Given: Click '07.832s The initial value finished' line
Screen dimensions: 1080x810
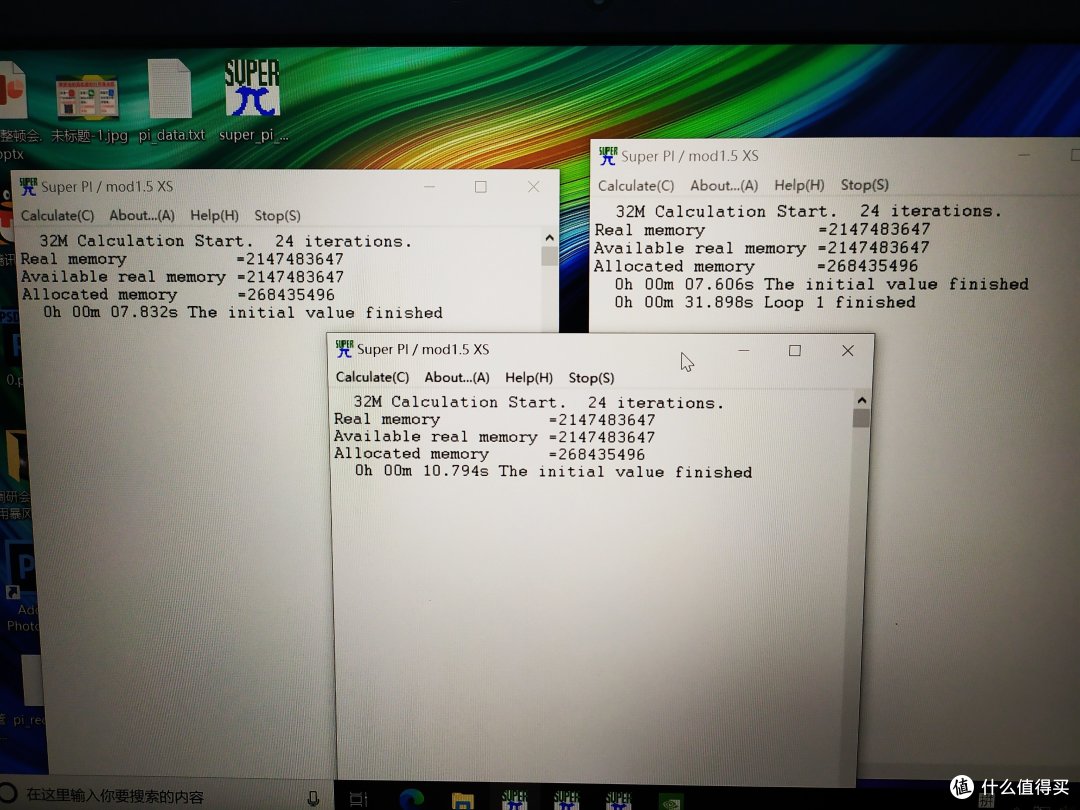Looking at the screenshot, I should tap(242, 312).
